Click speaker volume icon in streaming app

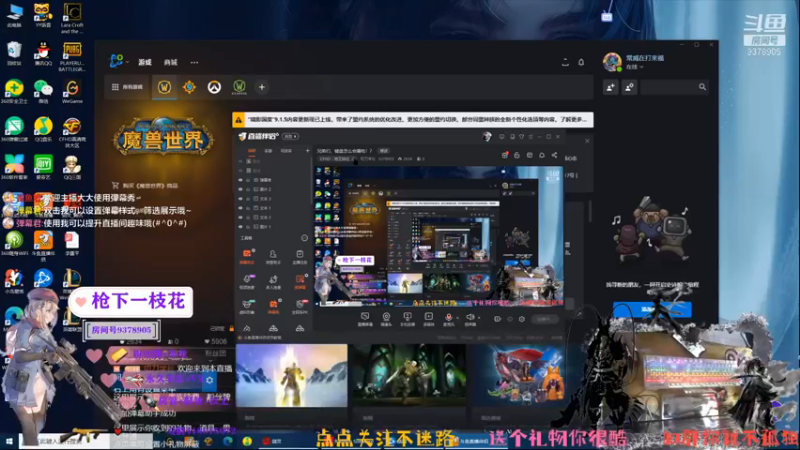click(470, 318)
